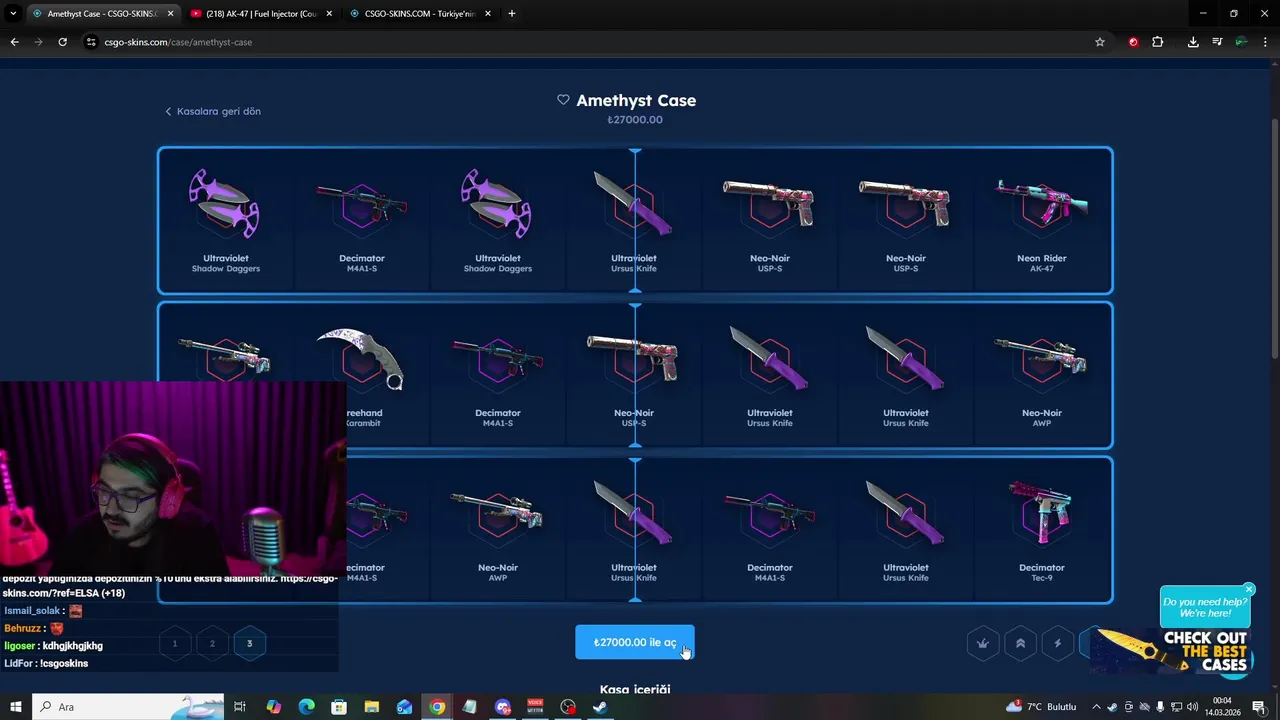This screenshot has height=720, width=1280.
Task: Select case count 3 hexagon
Action: point(250,643)
